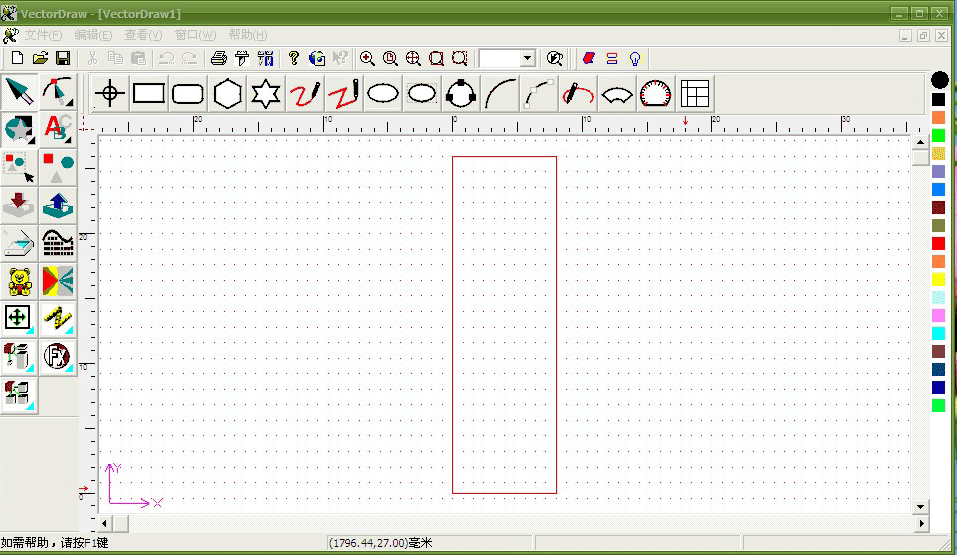The image size is (957, 555).
Task: Click the Print icon
Action: 218,59
